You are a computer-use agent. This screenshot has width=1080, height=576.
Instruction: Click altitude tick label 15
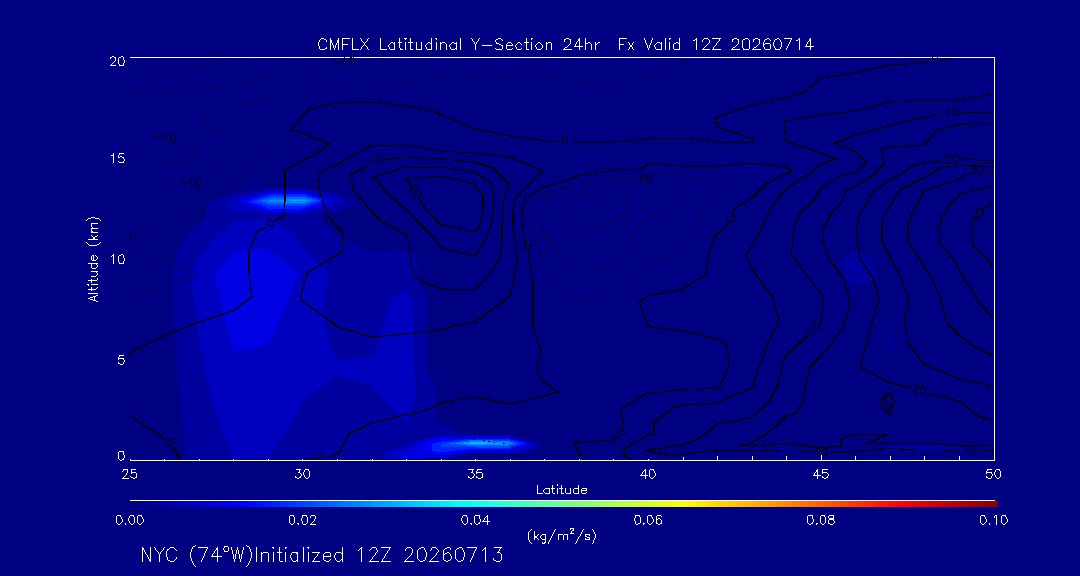116,158
